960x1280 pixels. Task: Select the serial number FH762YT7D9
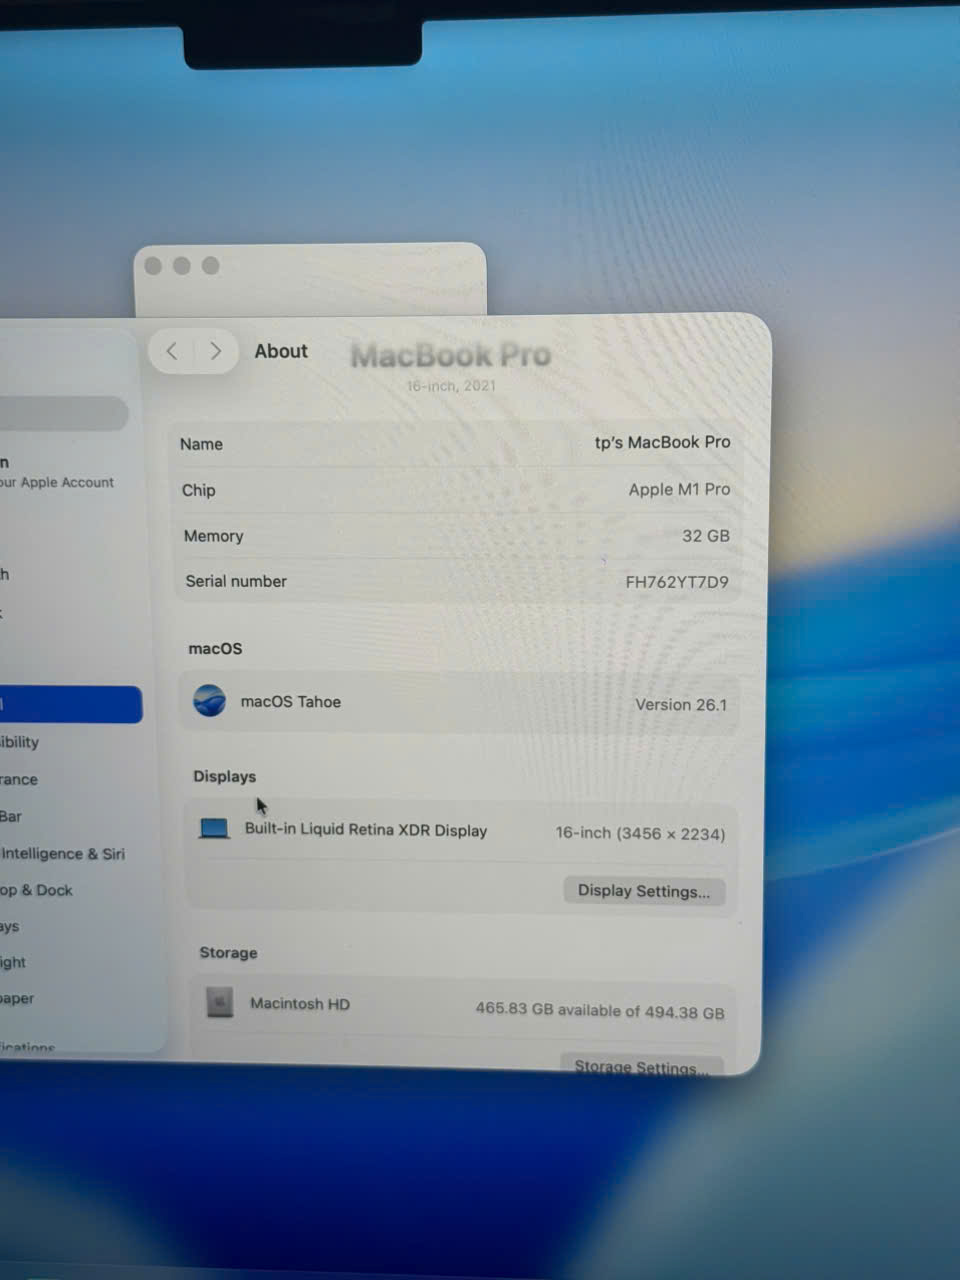click(x=676, y=582)
